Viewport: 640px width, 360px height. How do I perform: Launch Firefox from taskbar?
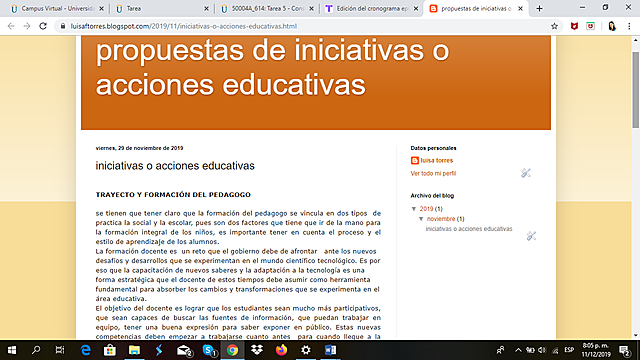point(281,350)
